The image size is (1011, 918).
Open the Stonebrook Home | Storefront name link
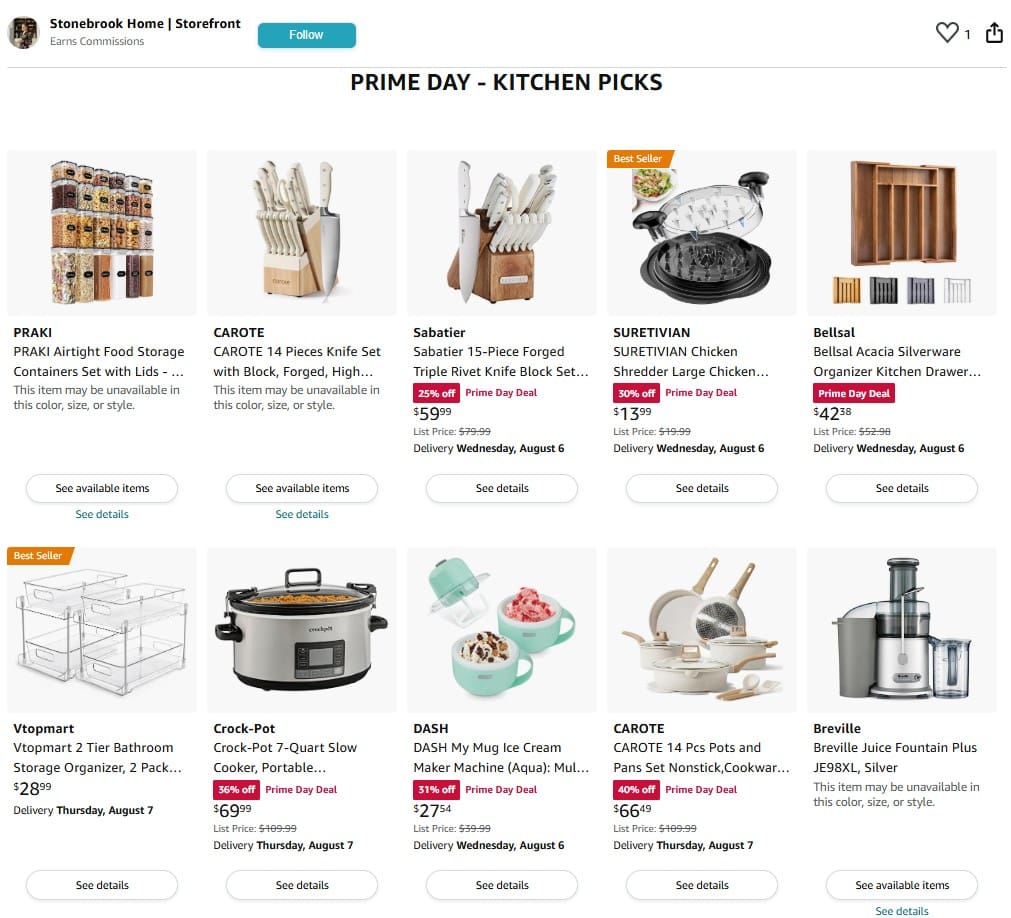pos(145,24)
